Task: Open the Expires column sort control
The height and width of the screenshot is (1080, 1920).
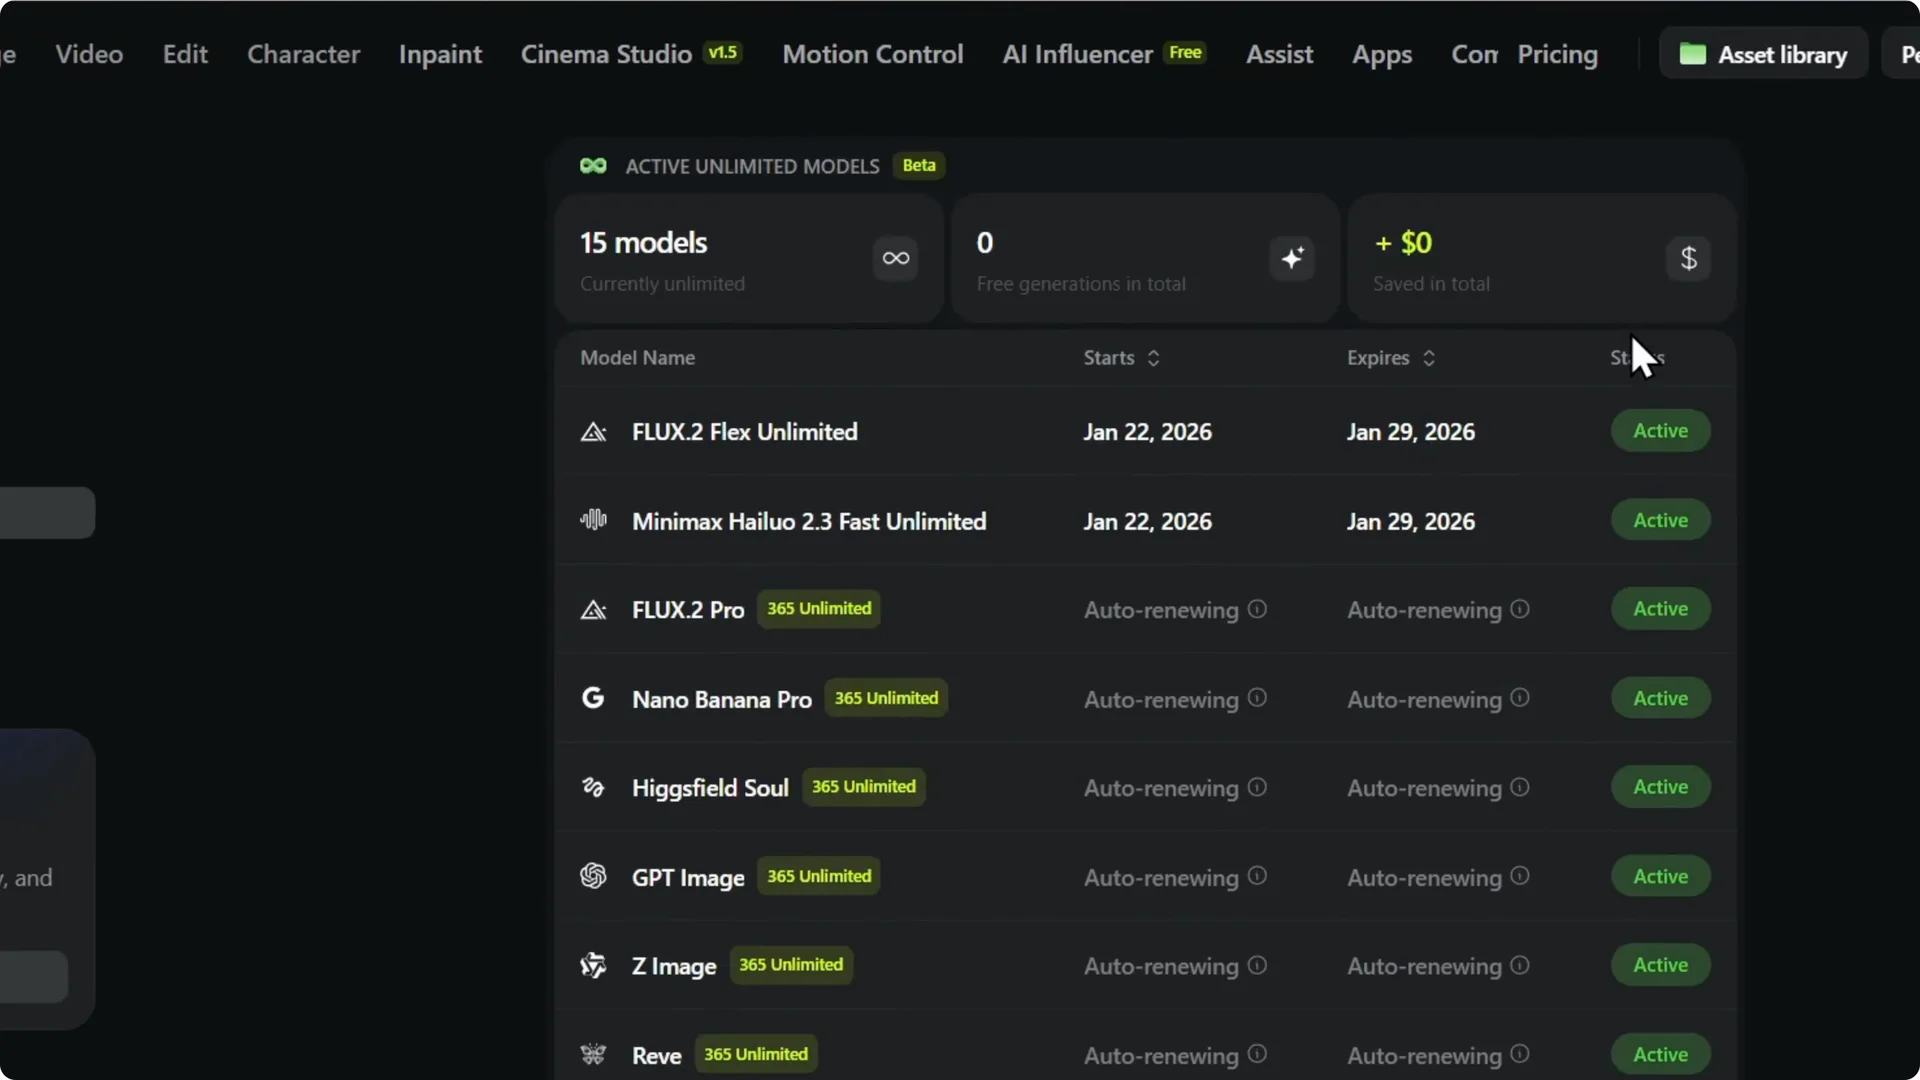Action: click(1429, 358)
